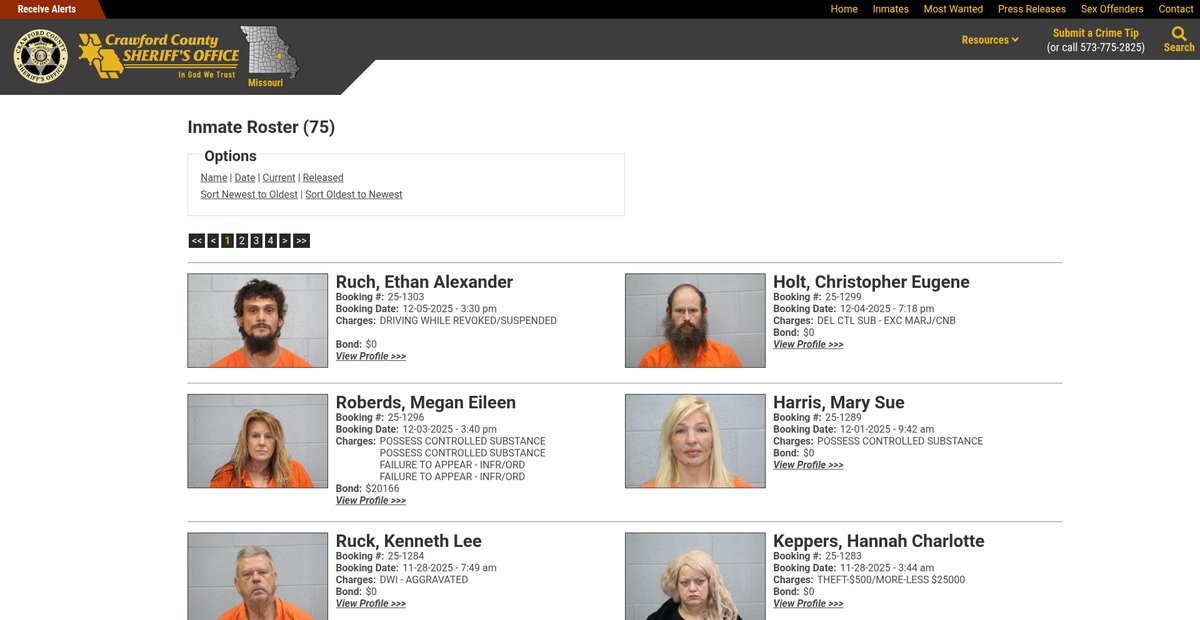Click charge THEFT-$500/MORE-LESS $25000
The width and height of the screenshot is (1200, 620).
point(891,580)
